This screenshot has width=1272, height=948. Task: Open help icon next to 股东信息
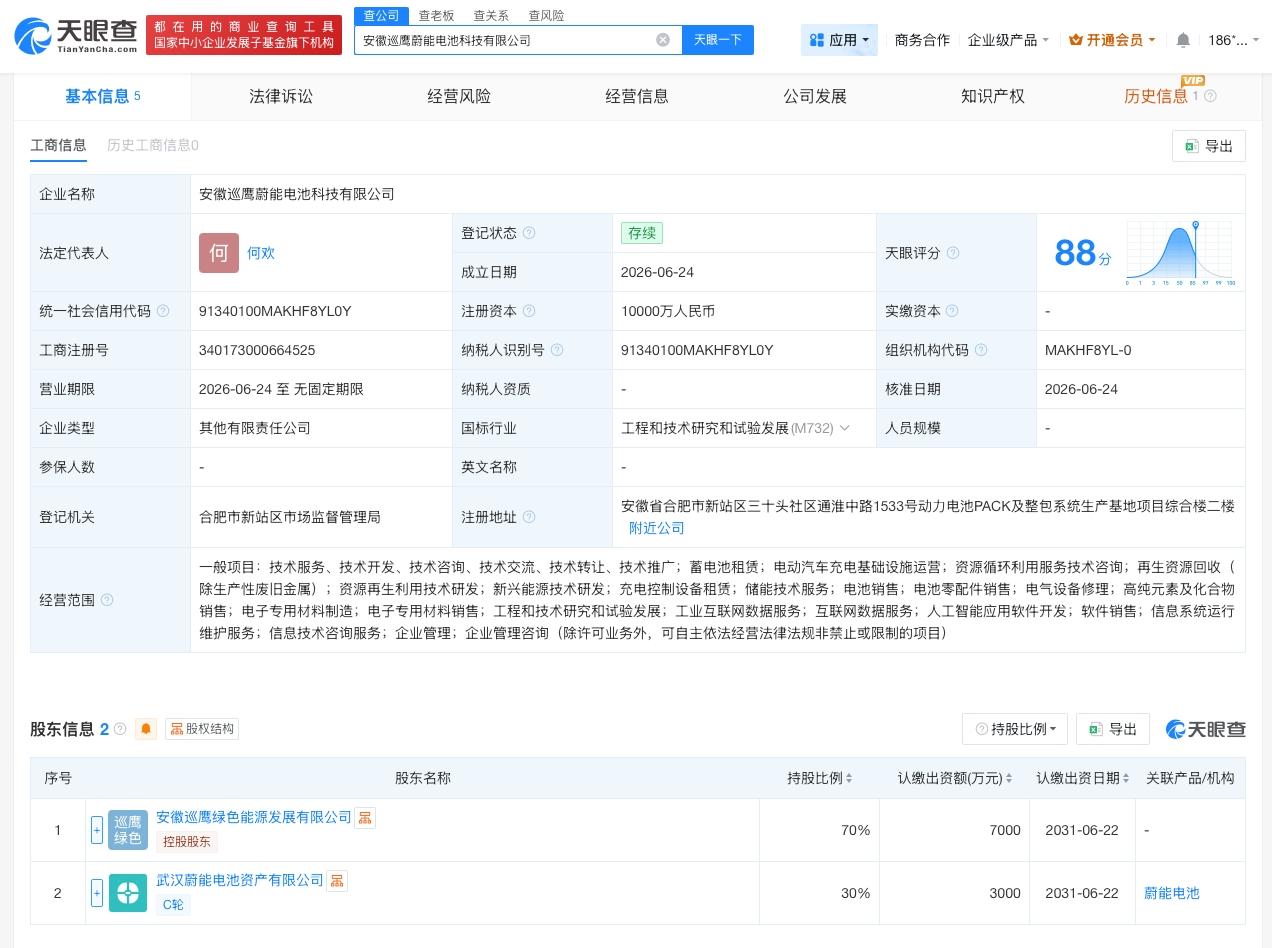(120, 729)
